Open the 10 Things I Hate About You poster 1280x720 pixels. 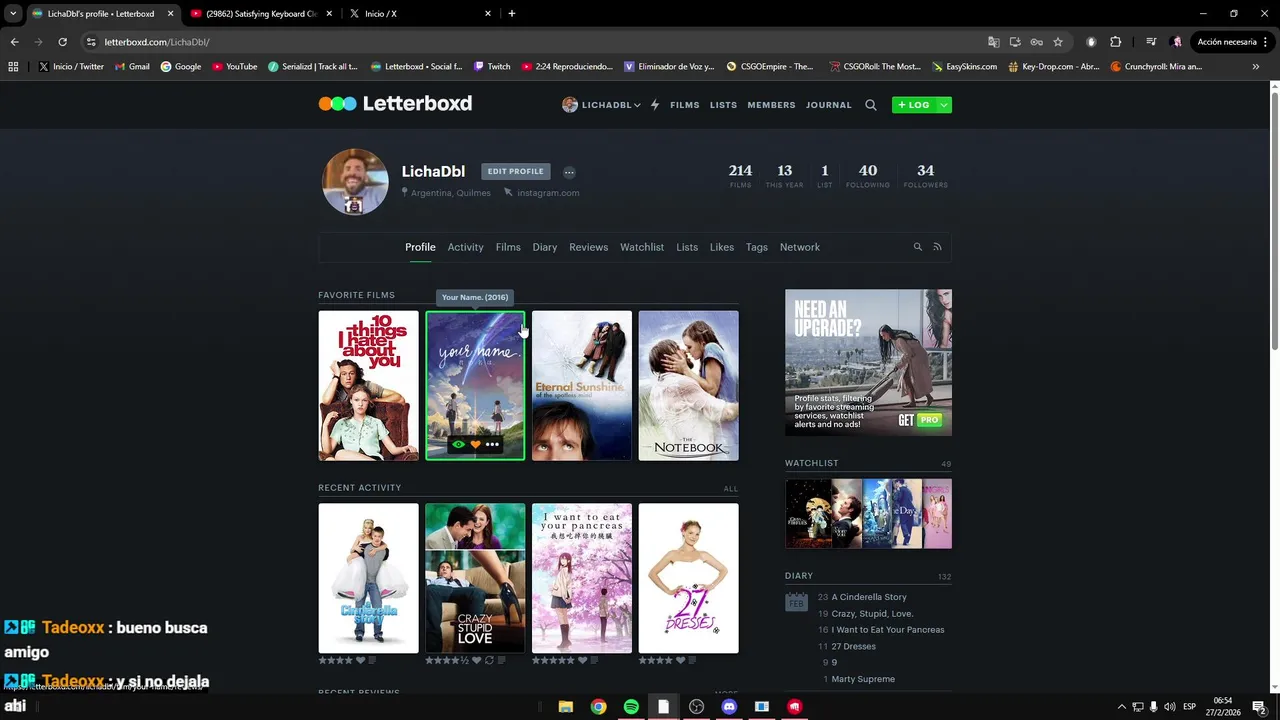(x=368, y=386)
